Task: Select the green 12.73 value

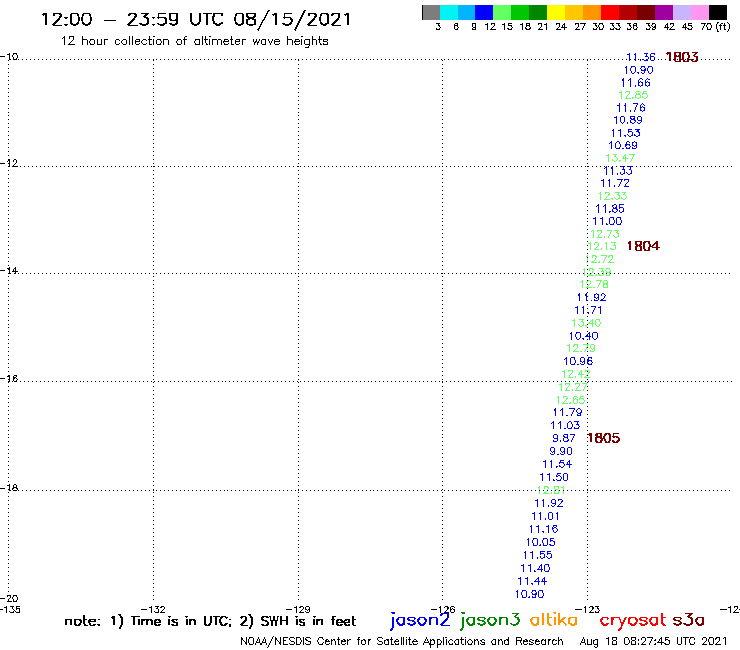Action: pyautogui.click(x=605, y=234)
